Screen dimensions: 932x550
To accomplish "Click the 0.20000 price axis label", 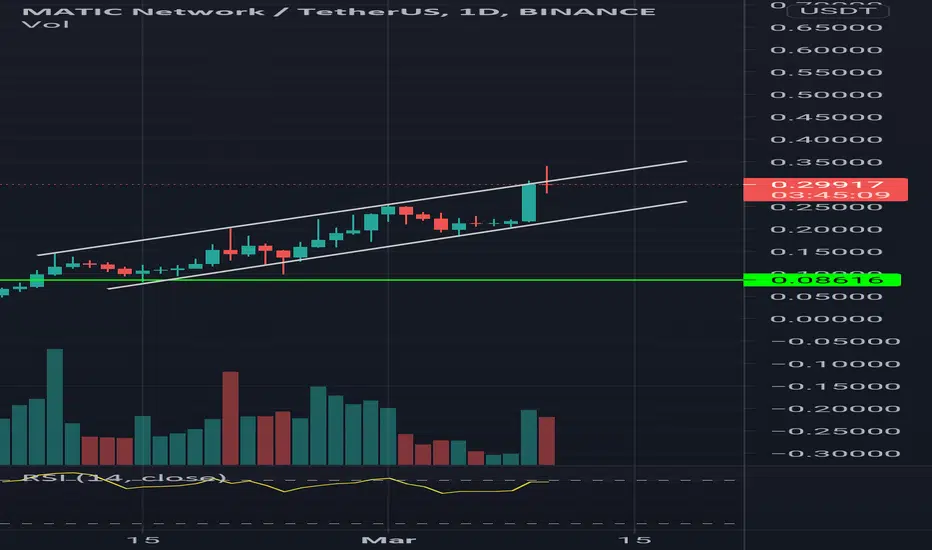I will (826, 230).
